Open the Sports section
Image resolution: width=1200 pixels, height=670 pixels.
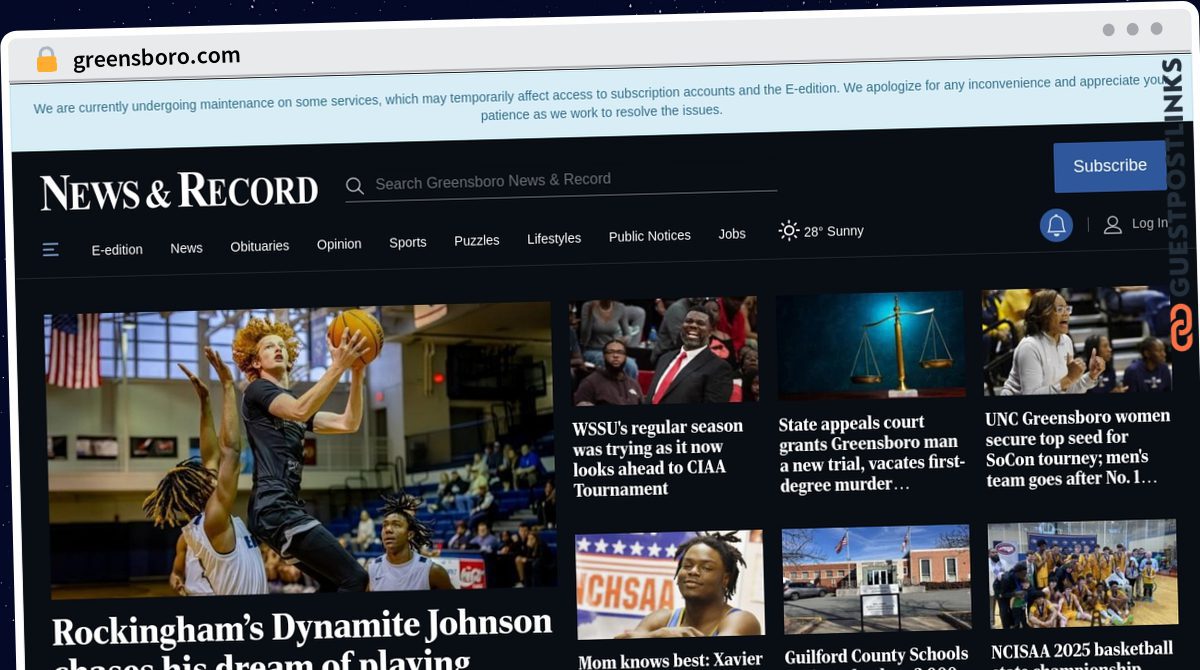pos(407,242)
